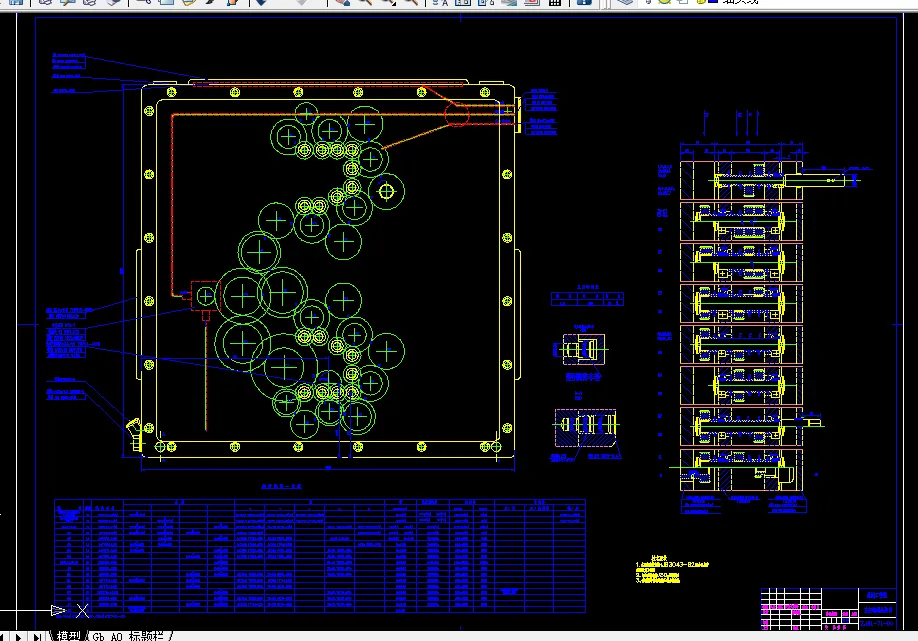The image size is (918, 641).
Task: Click the next layout tab scroll arrow
Action: (x=19, y=636)
